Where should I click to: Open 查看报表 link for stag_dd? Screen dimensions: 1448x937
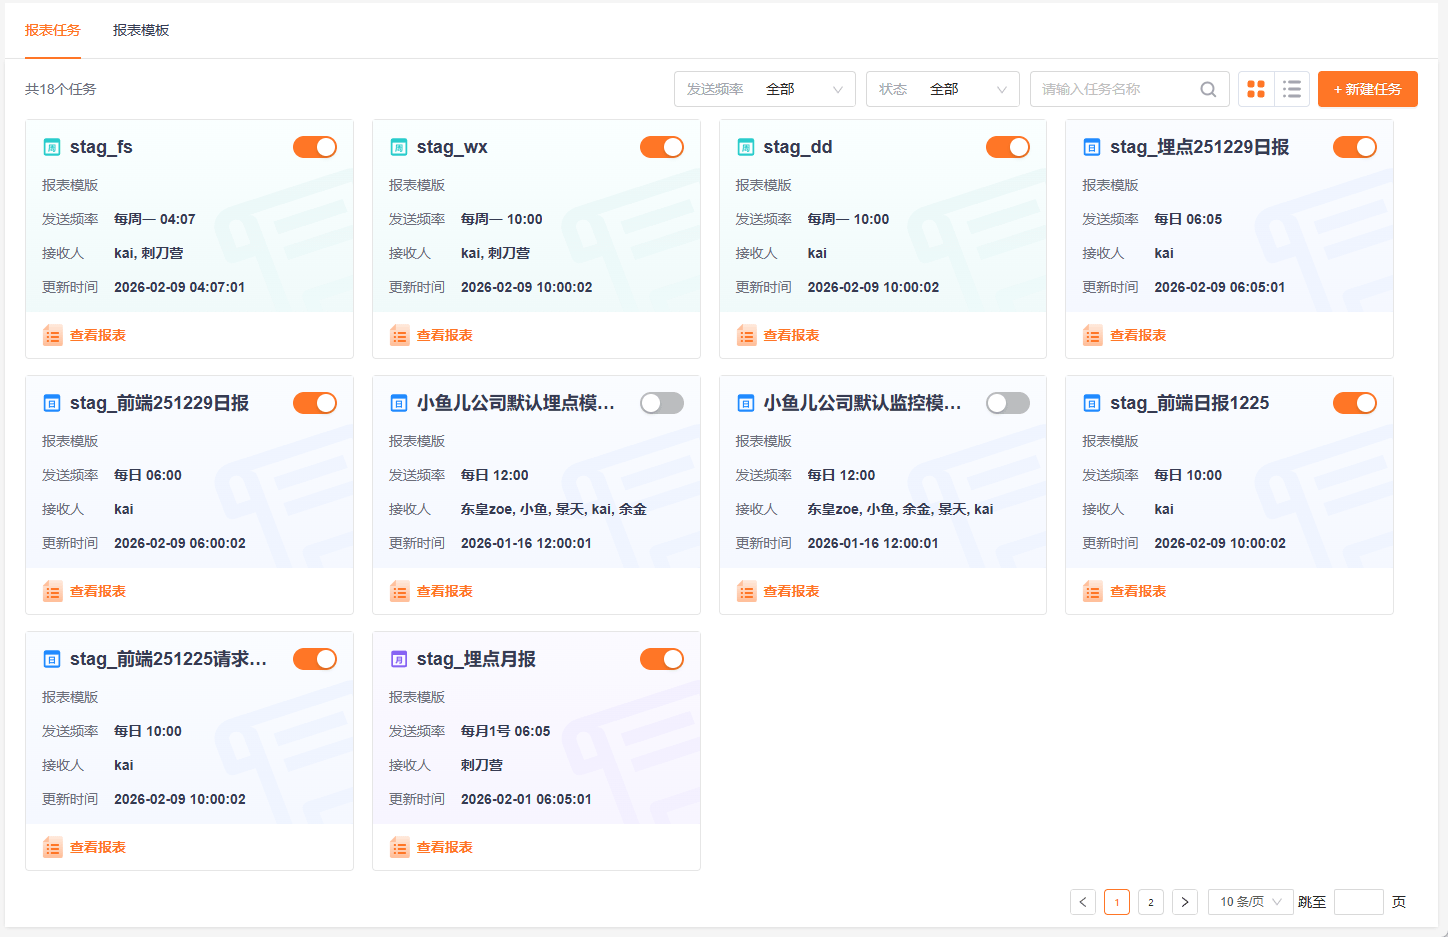pos(791,335)
